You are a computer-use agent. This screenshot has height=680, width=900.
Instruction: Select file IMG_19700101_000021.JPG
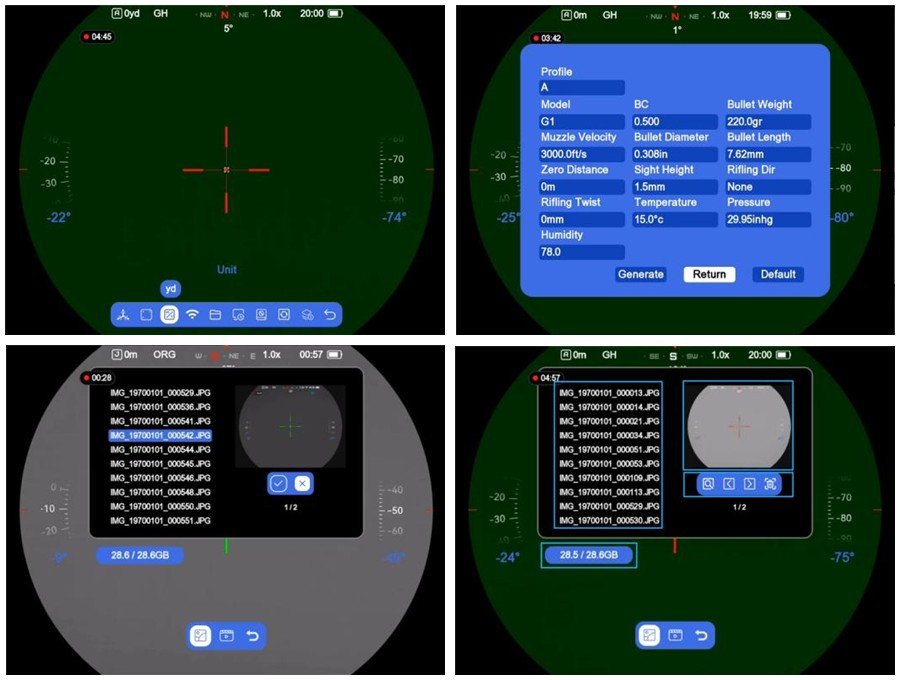pos(609,421)
